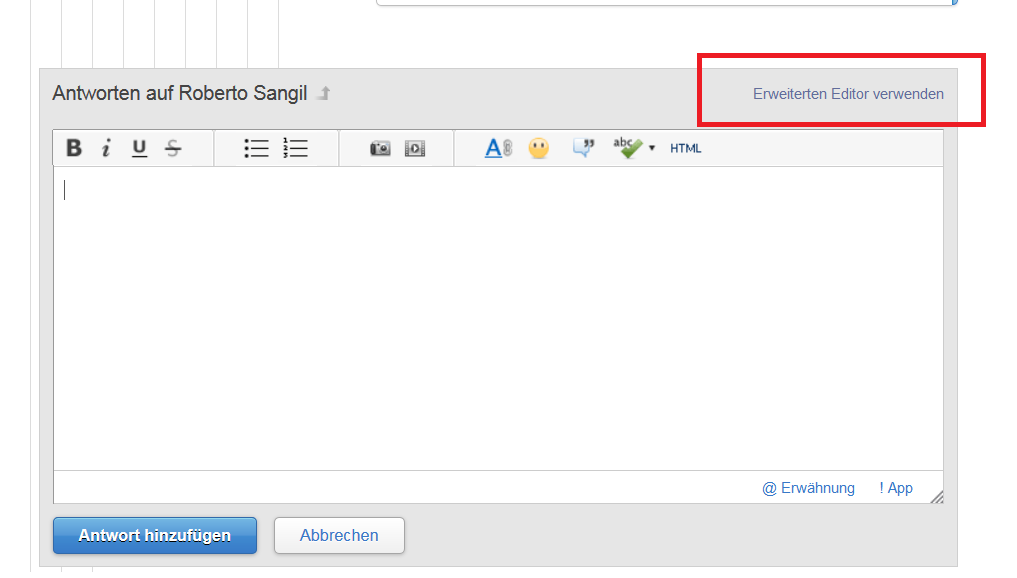Open the emoticon picker
This screenshot has width=1017, height=578.
coord(538,148)
